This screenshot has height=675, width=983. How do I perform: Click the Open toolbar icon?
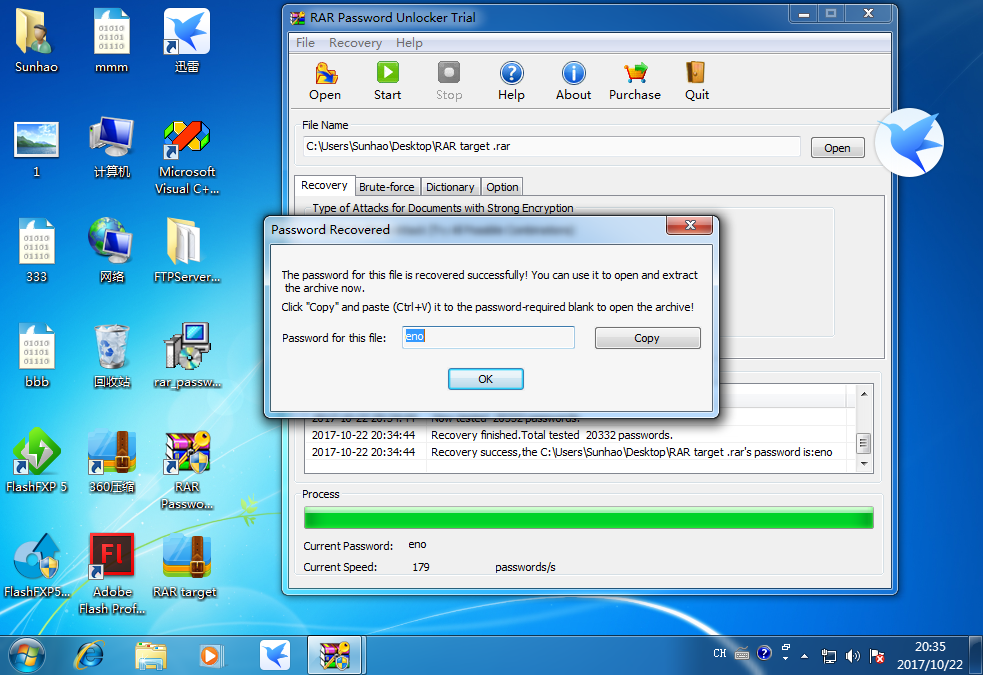pos(325,81)
